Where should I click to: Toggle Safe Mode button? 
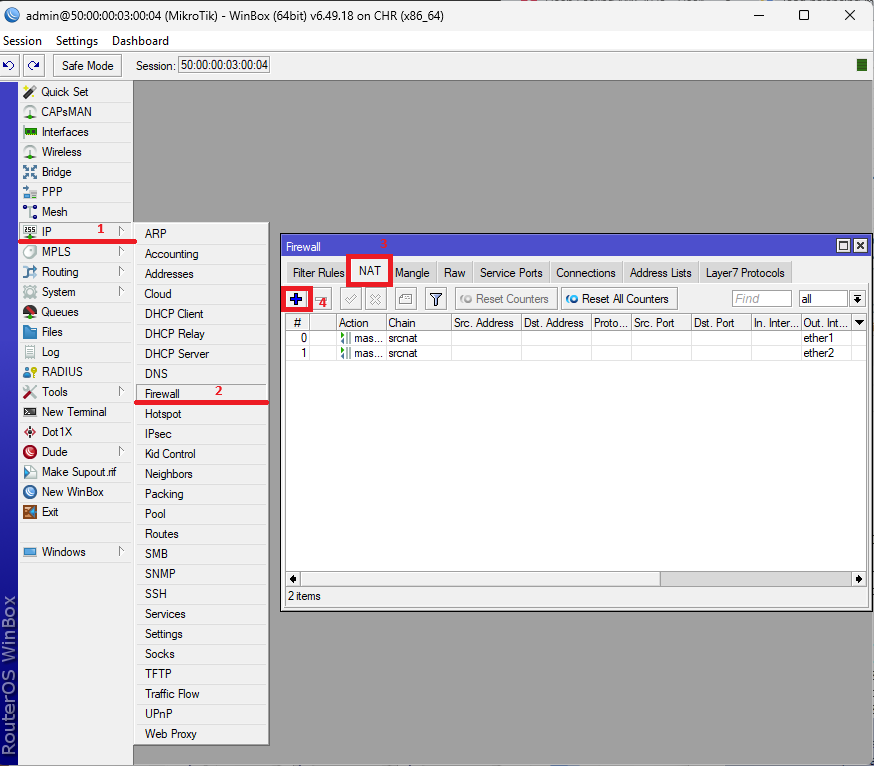pos(87,65)
